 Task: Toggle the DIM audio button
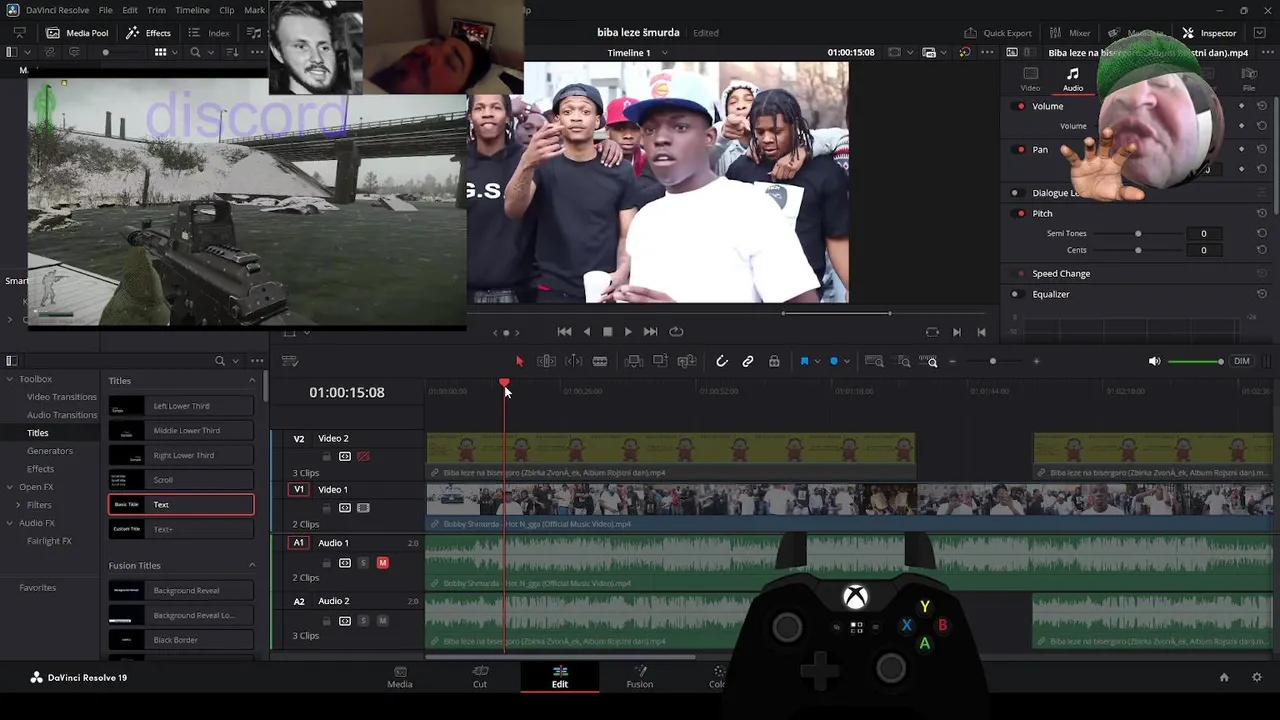coord(1242,361)
